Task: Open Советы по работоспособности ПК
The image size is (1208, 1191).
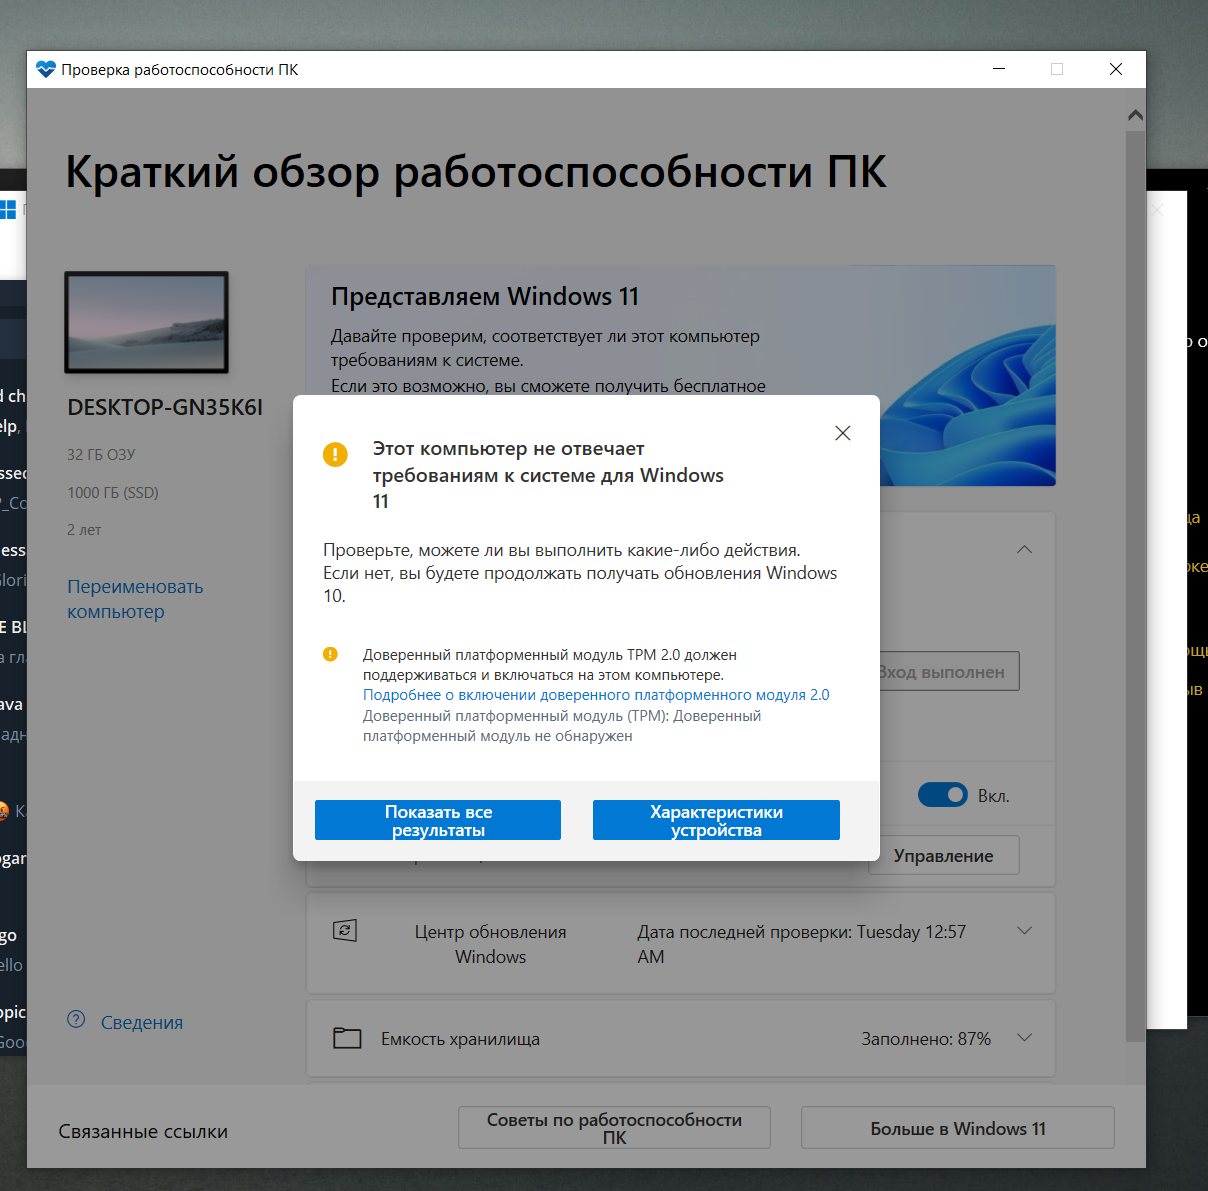Action: click(614, 1128)
